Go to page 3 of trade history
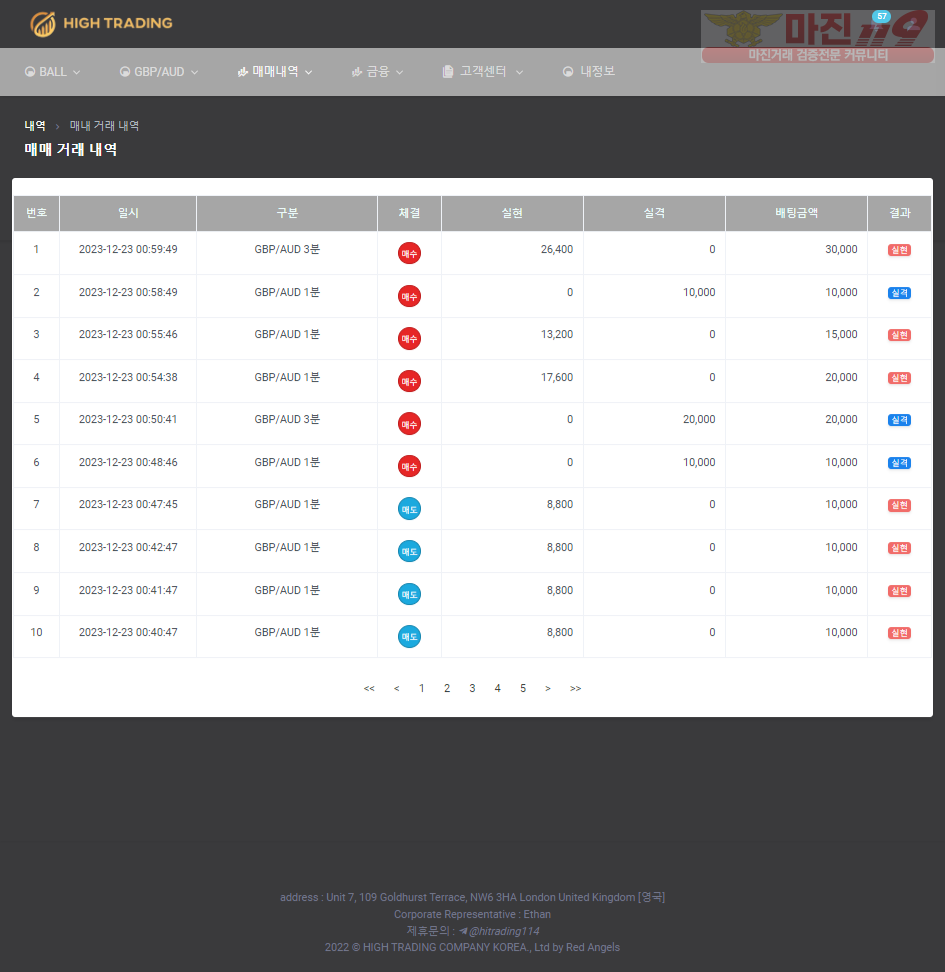945x972 pixels. pos(472,688)
